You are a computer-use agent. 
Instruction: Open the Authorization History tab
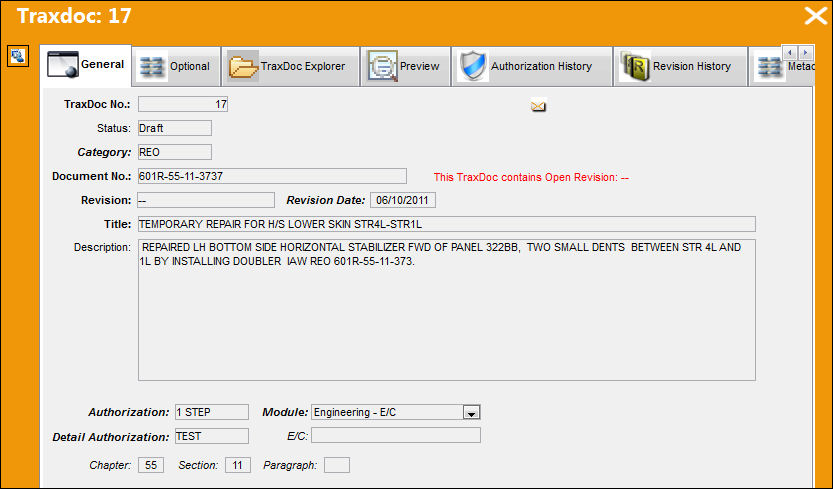(532, 66)
